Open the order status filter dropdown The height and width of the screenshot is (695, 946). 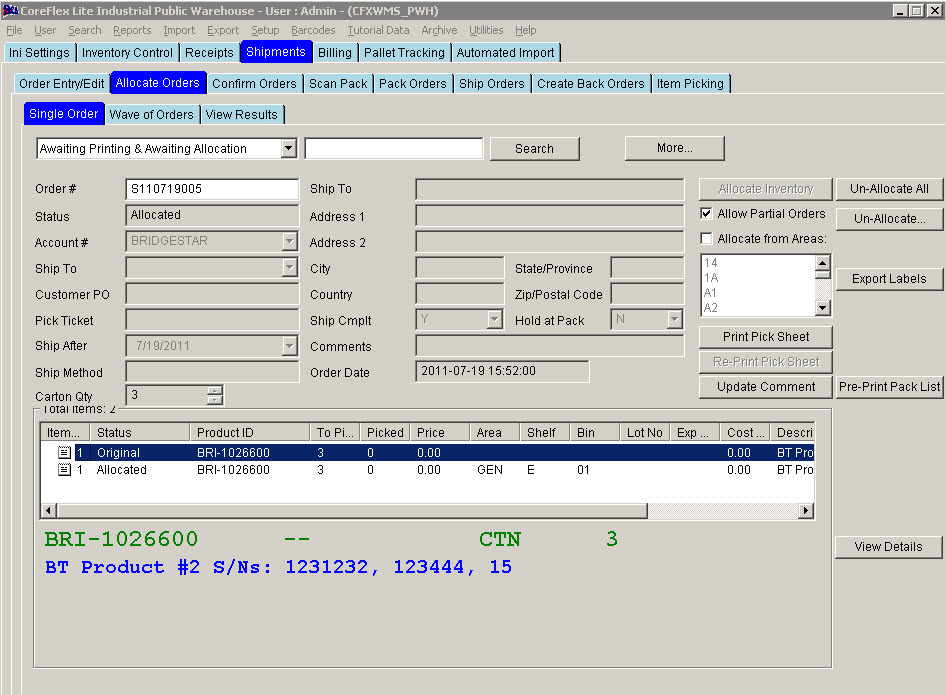(289, 148)
